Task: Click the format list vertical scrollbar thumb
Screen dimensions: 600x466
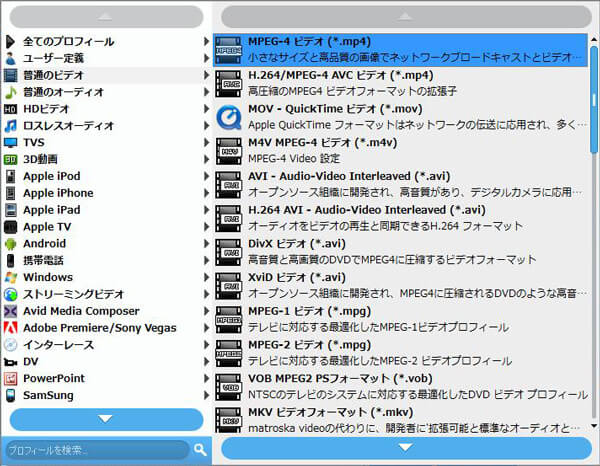Action: [594, 99]
